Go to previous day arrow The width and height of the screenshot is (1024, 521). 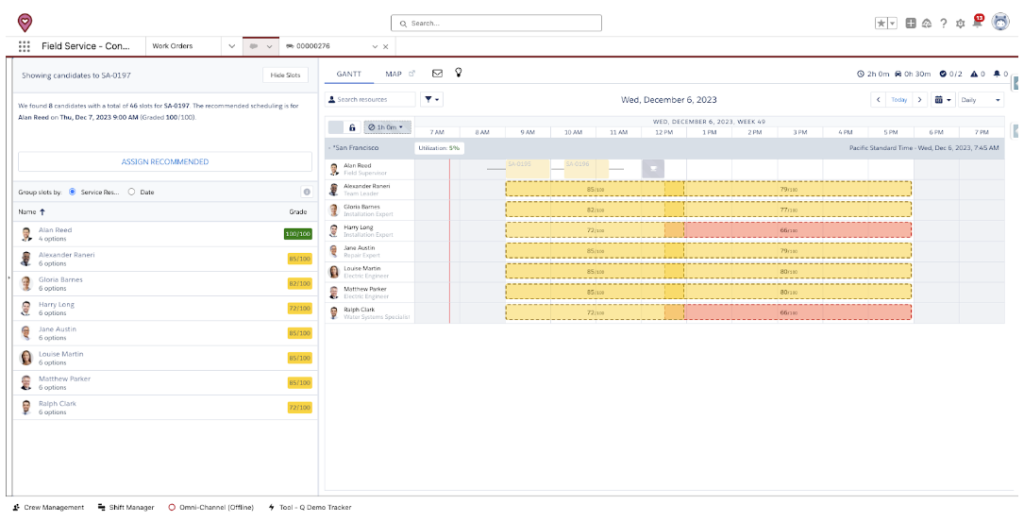[878, 100]
